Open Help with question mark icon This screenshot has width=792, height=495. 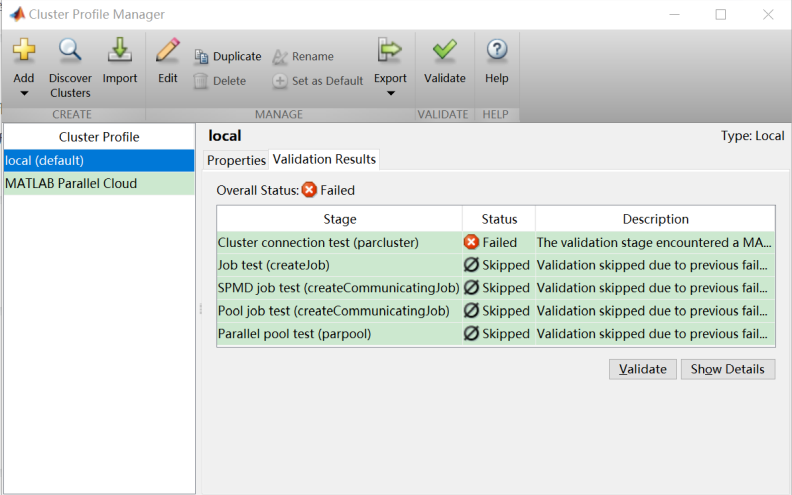point(497,50)
